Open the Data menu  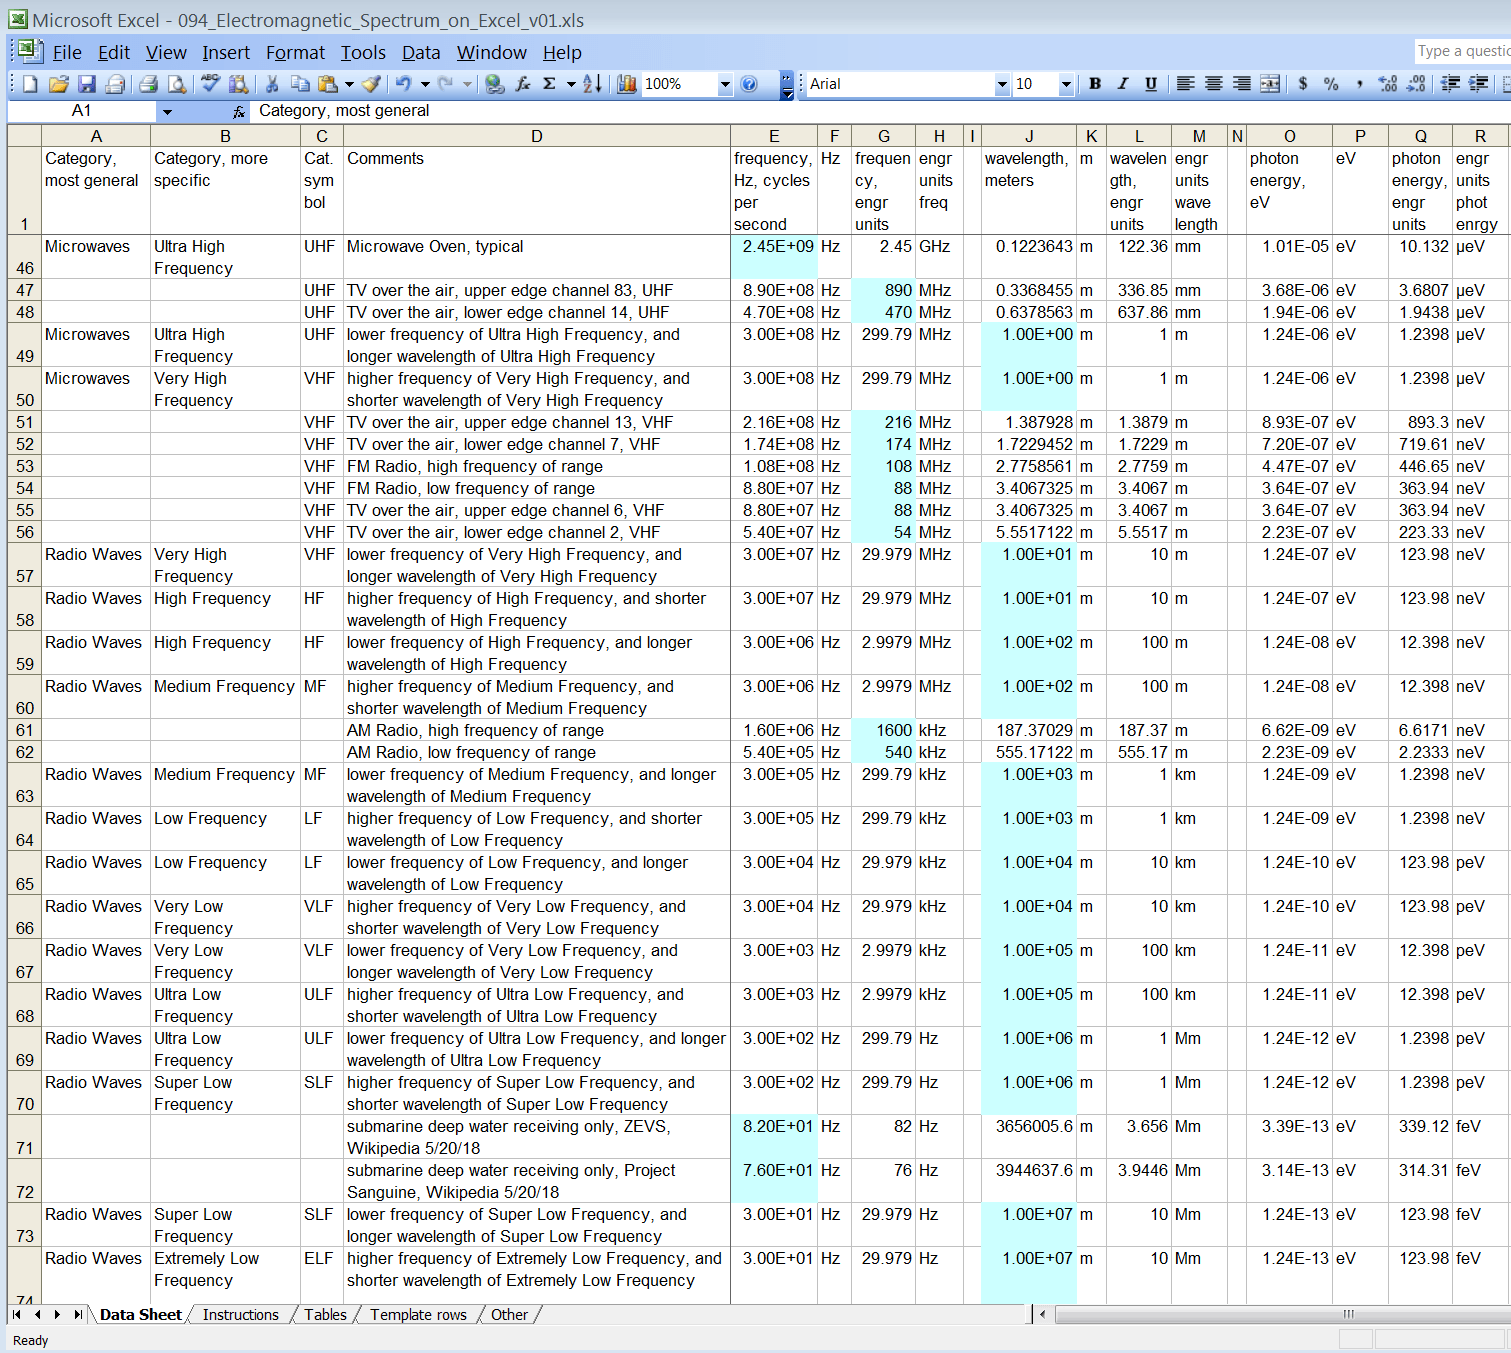[421, 53]
